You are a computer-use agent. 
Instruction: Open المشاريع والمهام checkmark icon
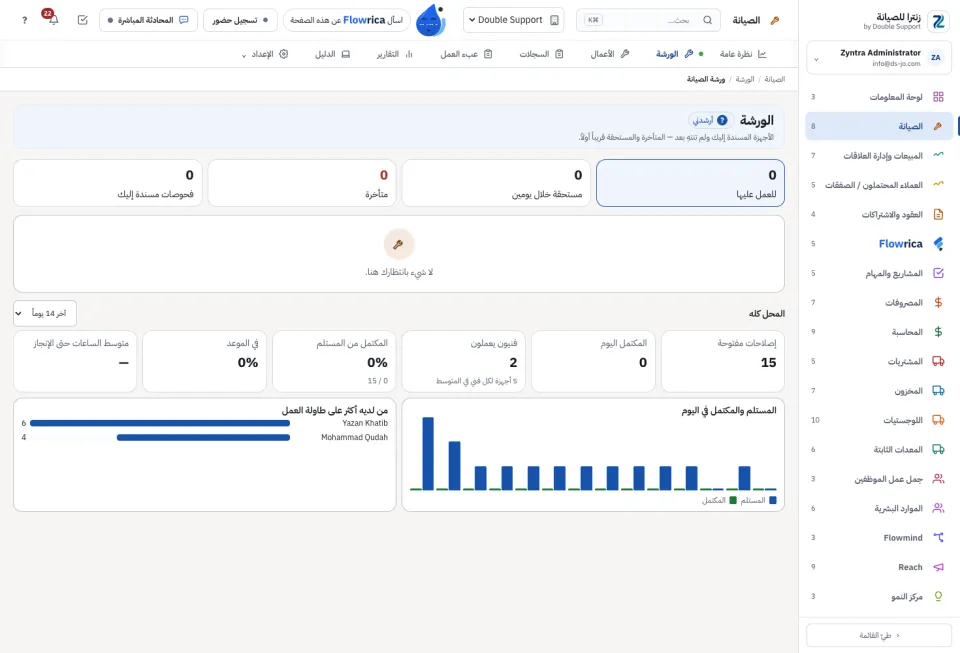(938, 273)
